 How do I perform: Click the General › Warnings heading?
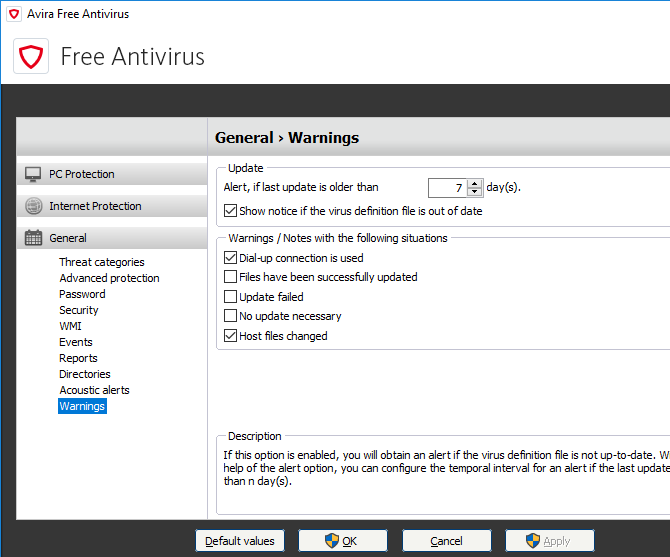[x=287, y=138]
